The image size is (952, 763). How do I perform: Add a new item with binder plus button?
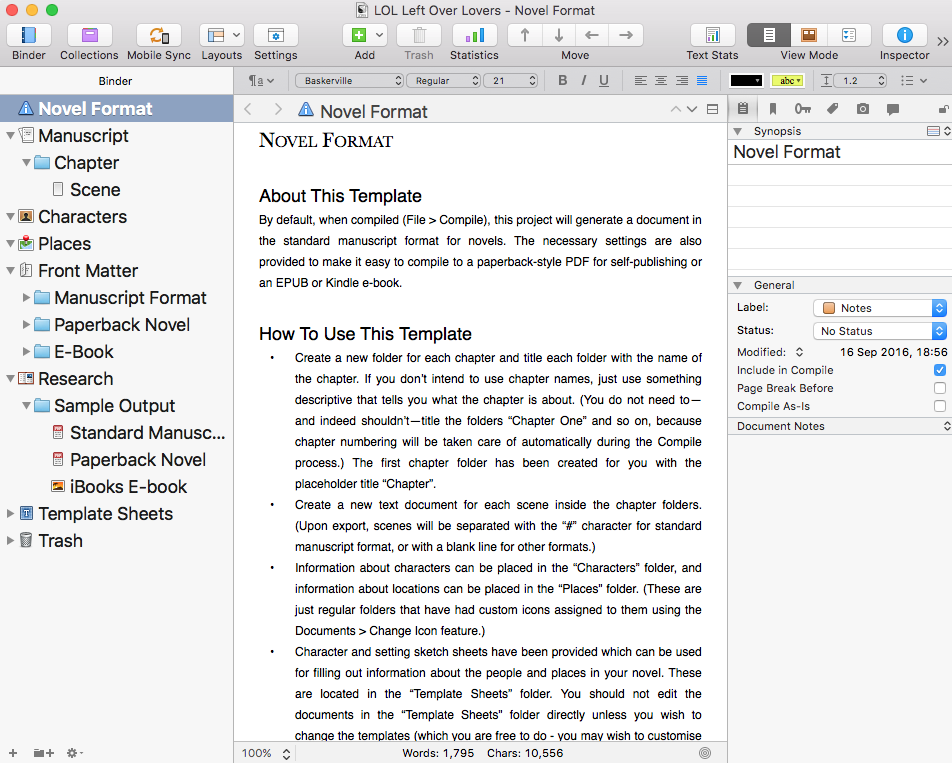(x=13, y=753)
